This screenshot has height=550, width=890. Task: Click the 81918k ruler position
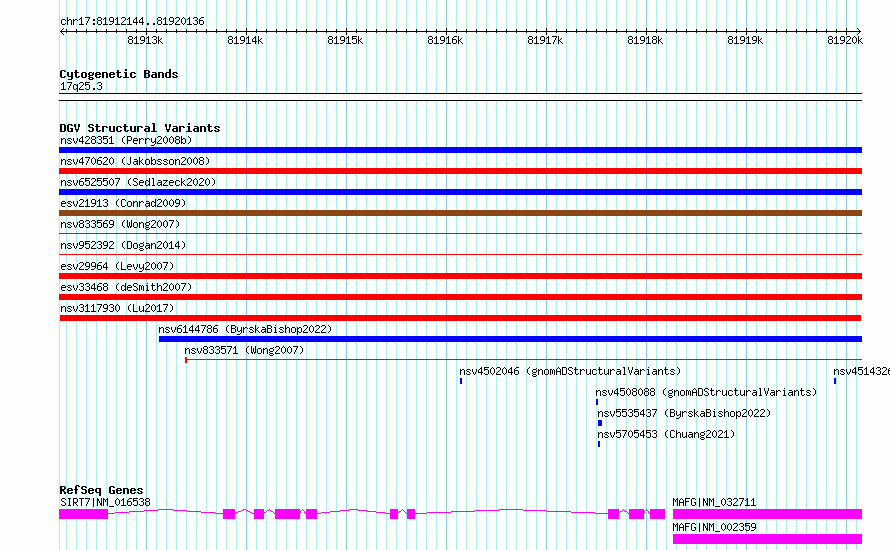pos(645,40)
